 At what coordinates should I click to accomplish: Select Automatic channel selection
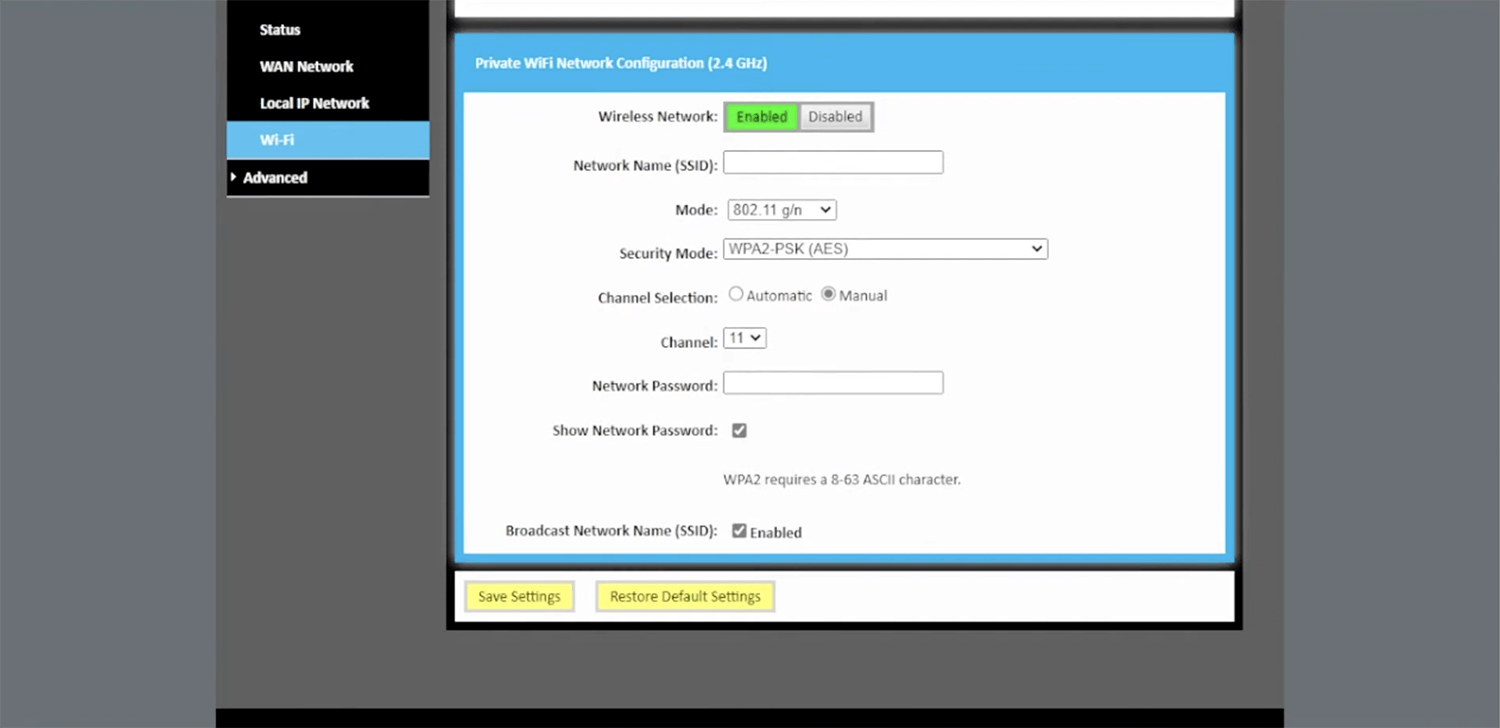pyautogui.click(x=736, y=294)
